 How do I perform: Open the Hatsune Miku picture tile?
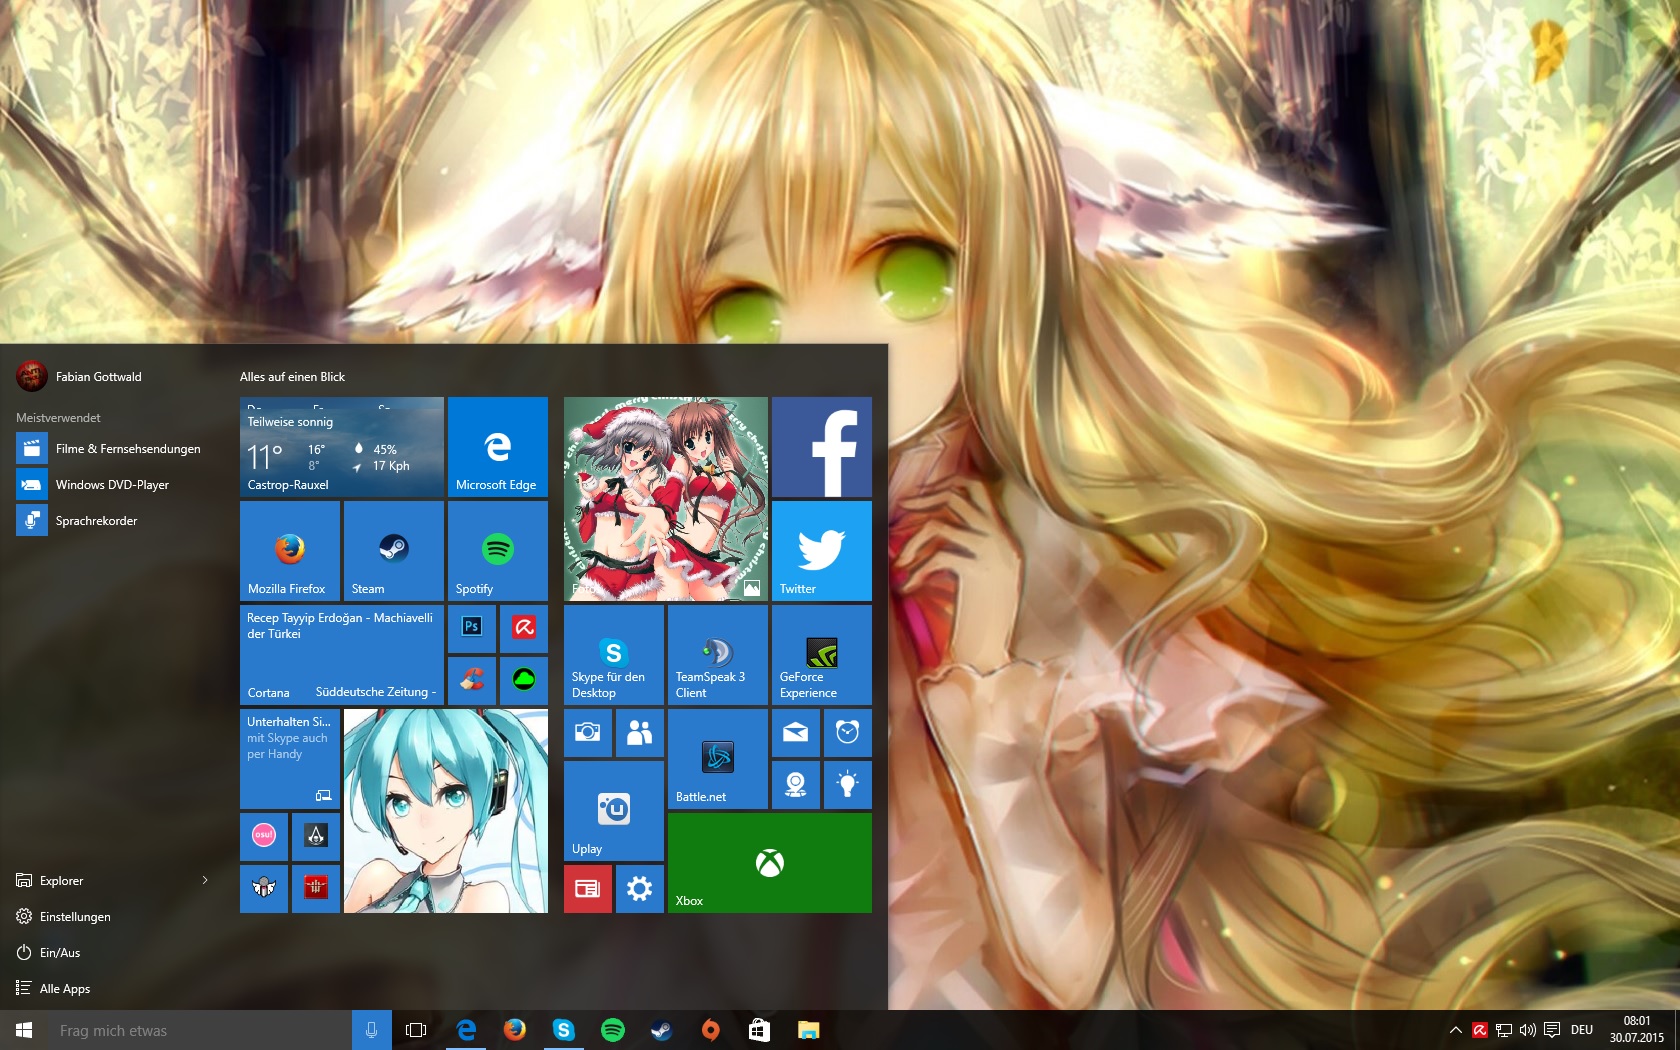tap(445, 811)
